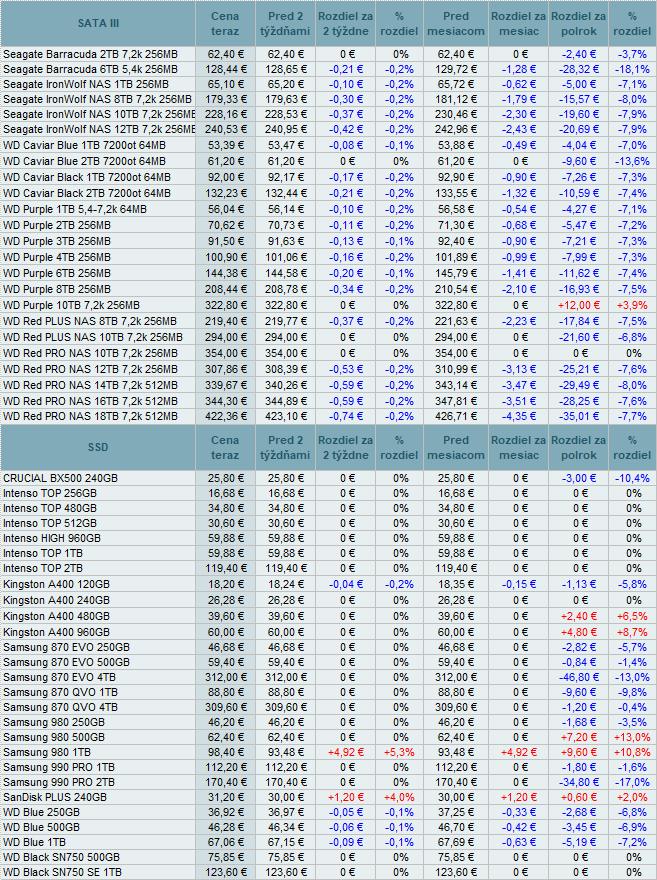Click the SSD section header
Viewport: 657px width, 880px height.
[98, 447]
